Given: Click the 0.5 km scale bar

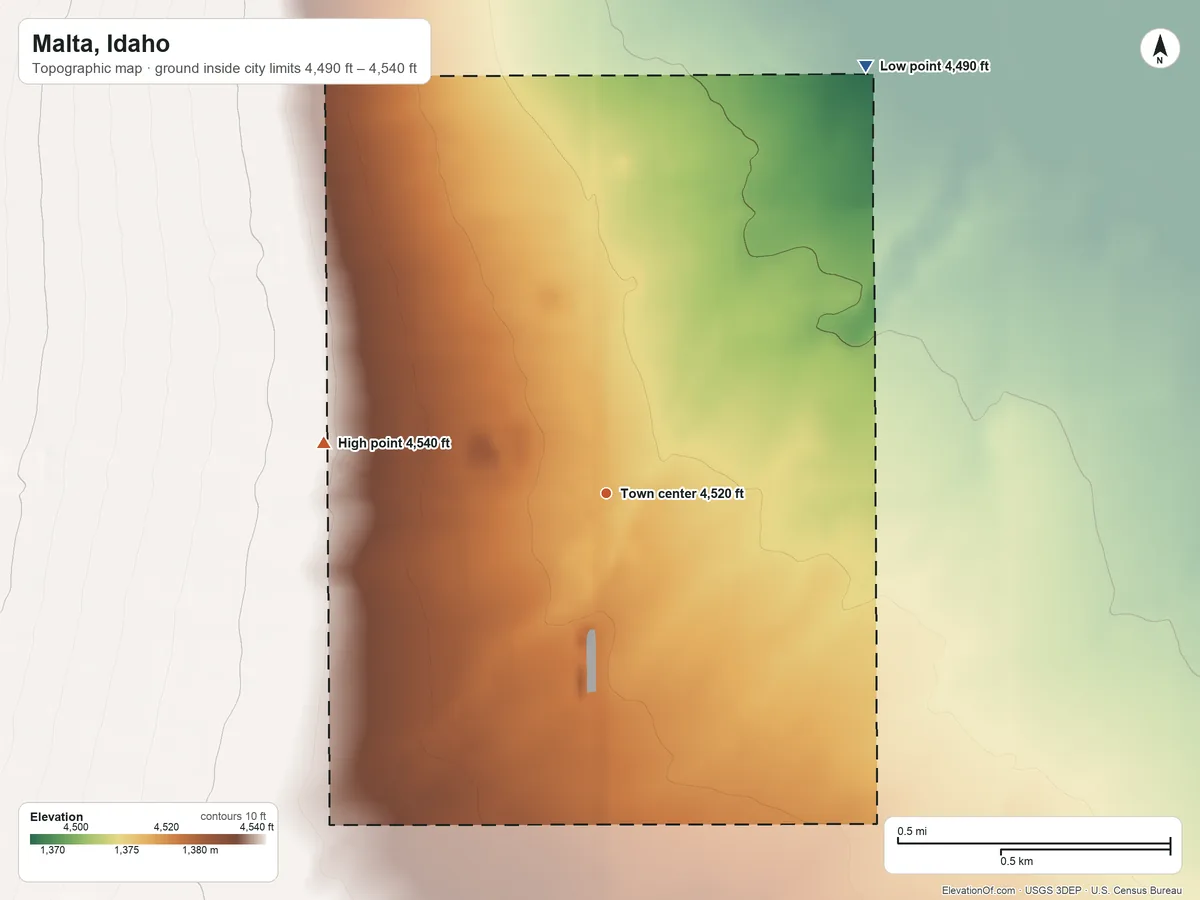Looking at the screenshot, I should pyautogui.click(x=1085, y=851).
